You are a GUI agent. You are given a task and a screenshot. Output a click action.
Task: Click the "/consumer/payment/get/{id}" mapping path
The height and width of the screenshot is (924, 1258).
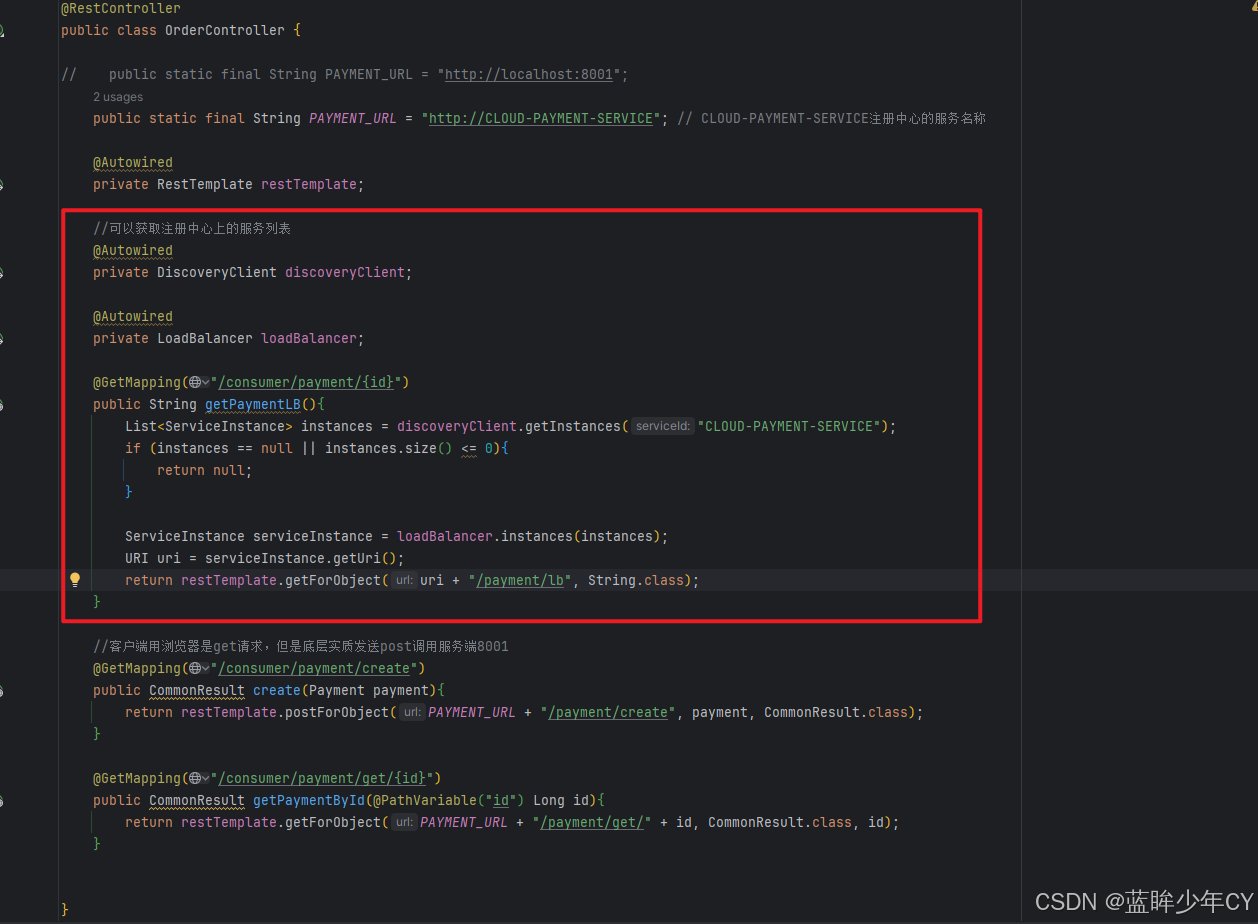tap(322, 778)
